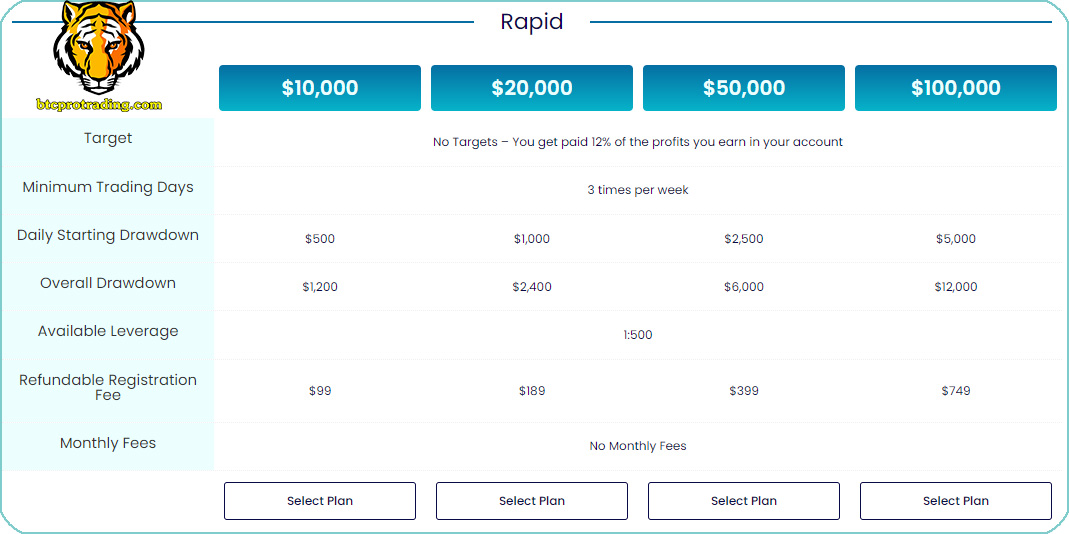
Task: Select the $10,000 plan header
Action: coord(320,88)
